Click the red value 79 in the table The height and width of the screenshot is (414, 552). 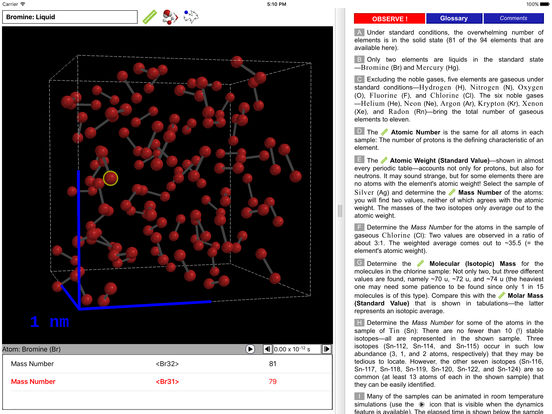(x=272, y=382)
